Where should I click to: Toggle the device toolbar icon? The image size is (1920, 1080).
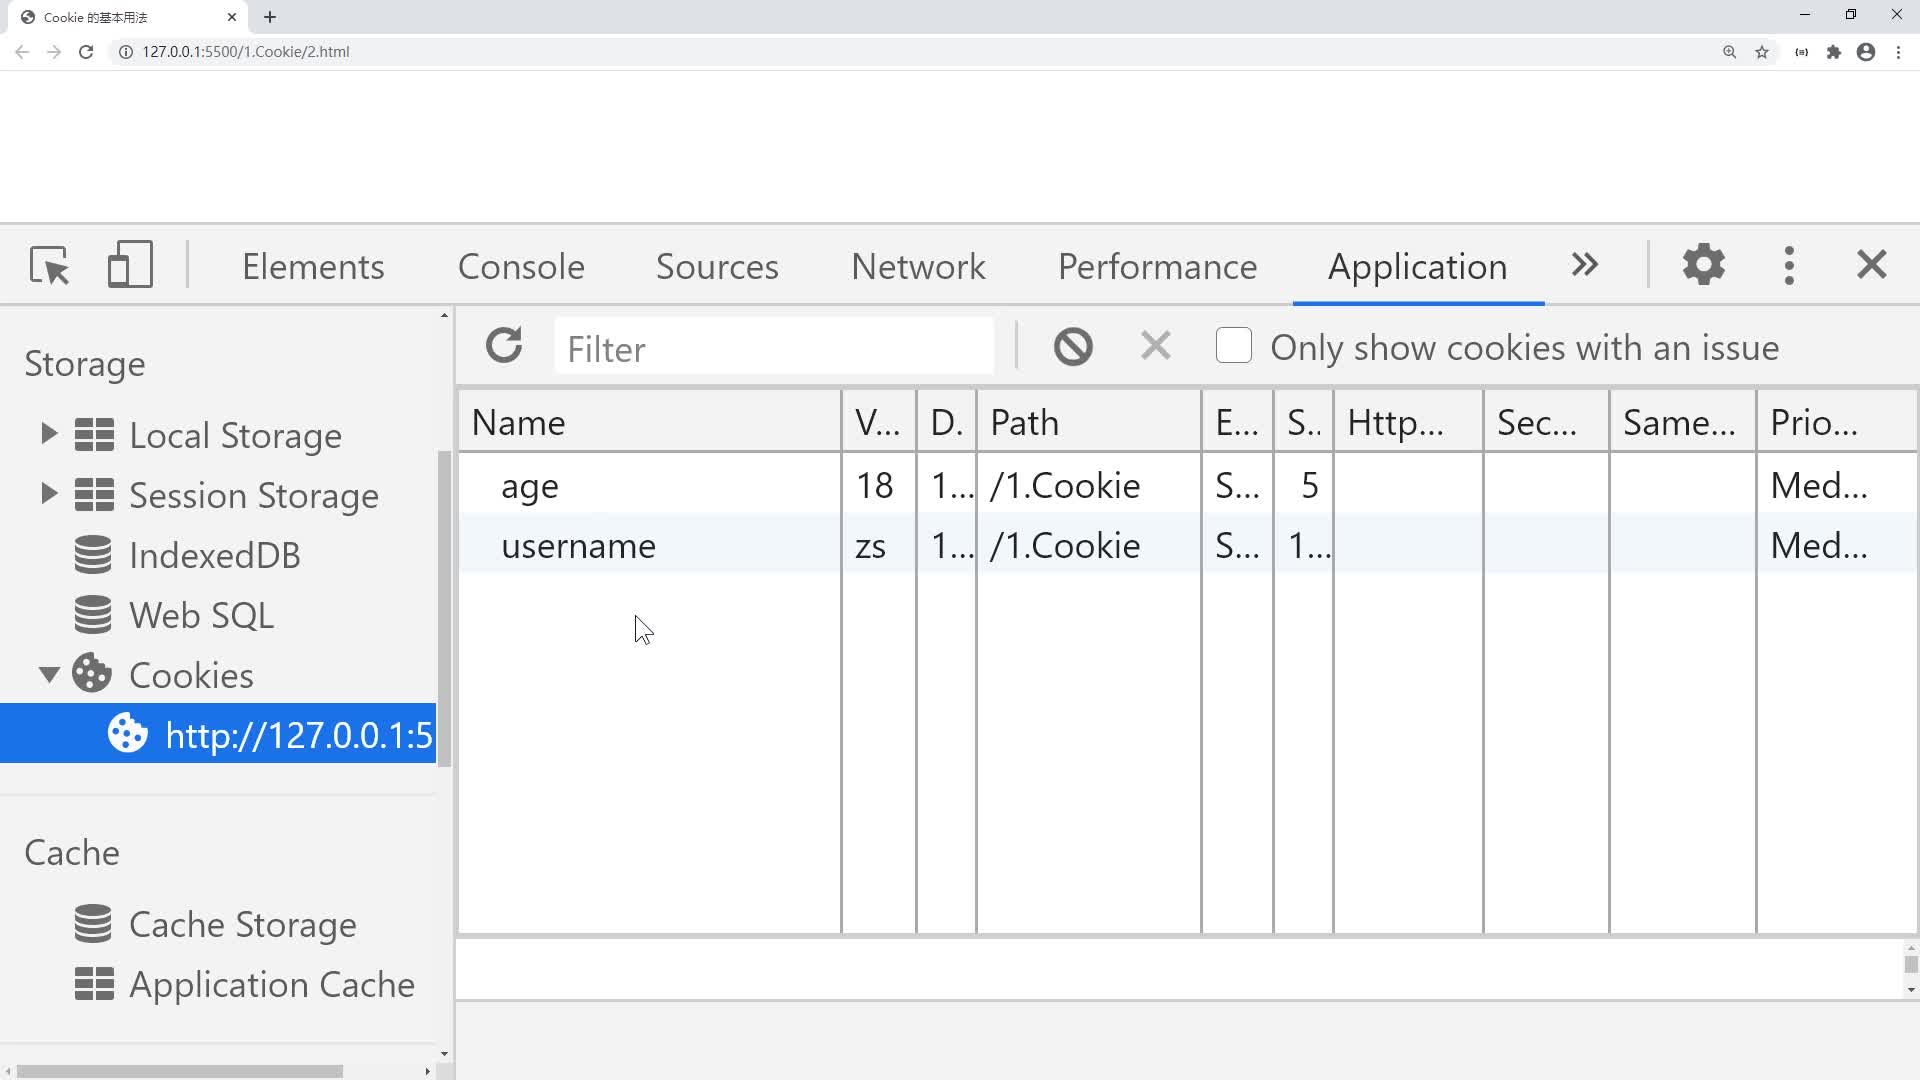tap(130, 266)
